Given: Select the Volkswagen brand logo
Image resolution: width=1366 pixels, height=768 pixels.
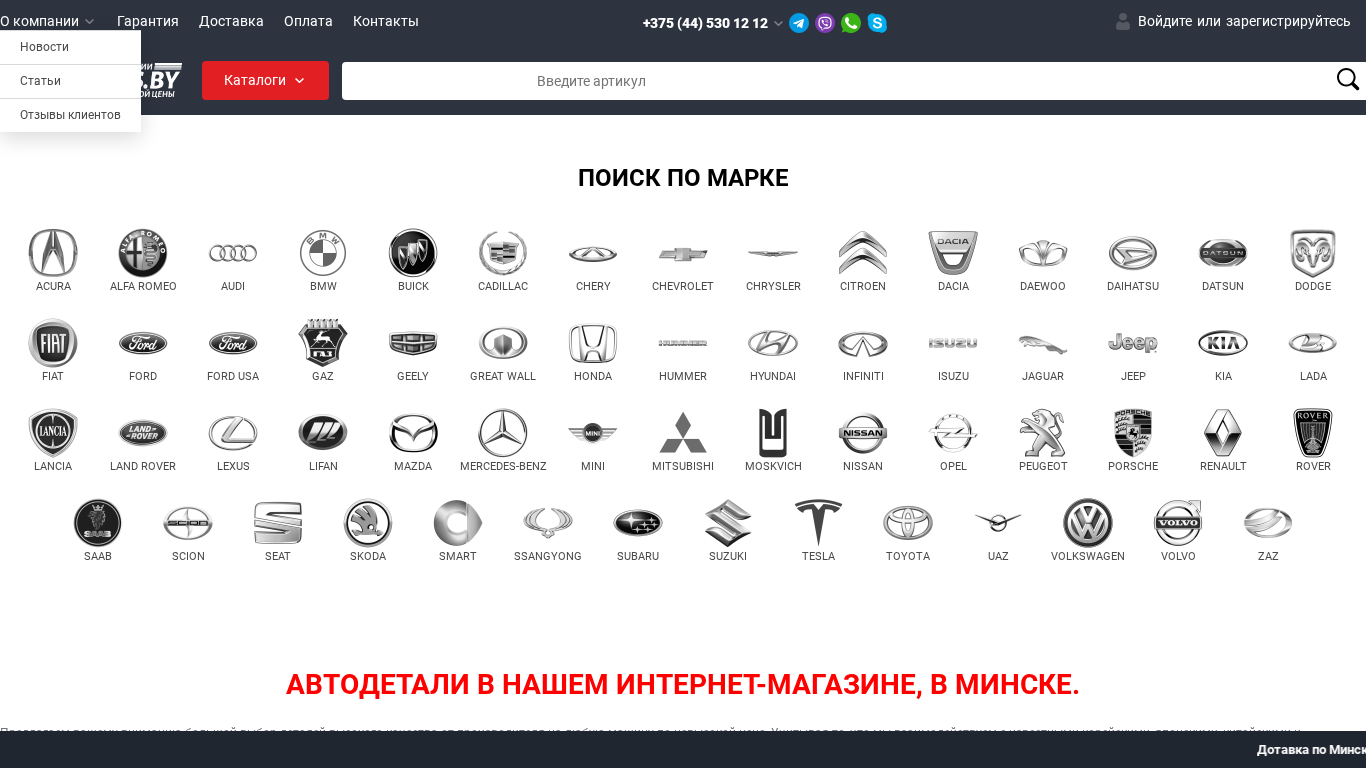Looking at the screenshot, I should click(1088, 523).
